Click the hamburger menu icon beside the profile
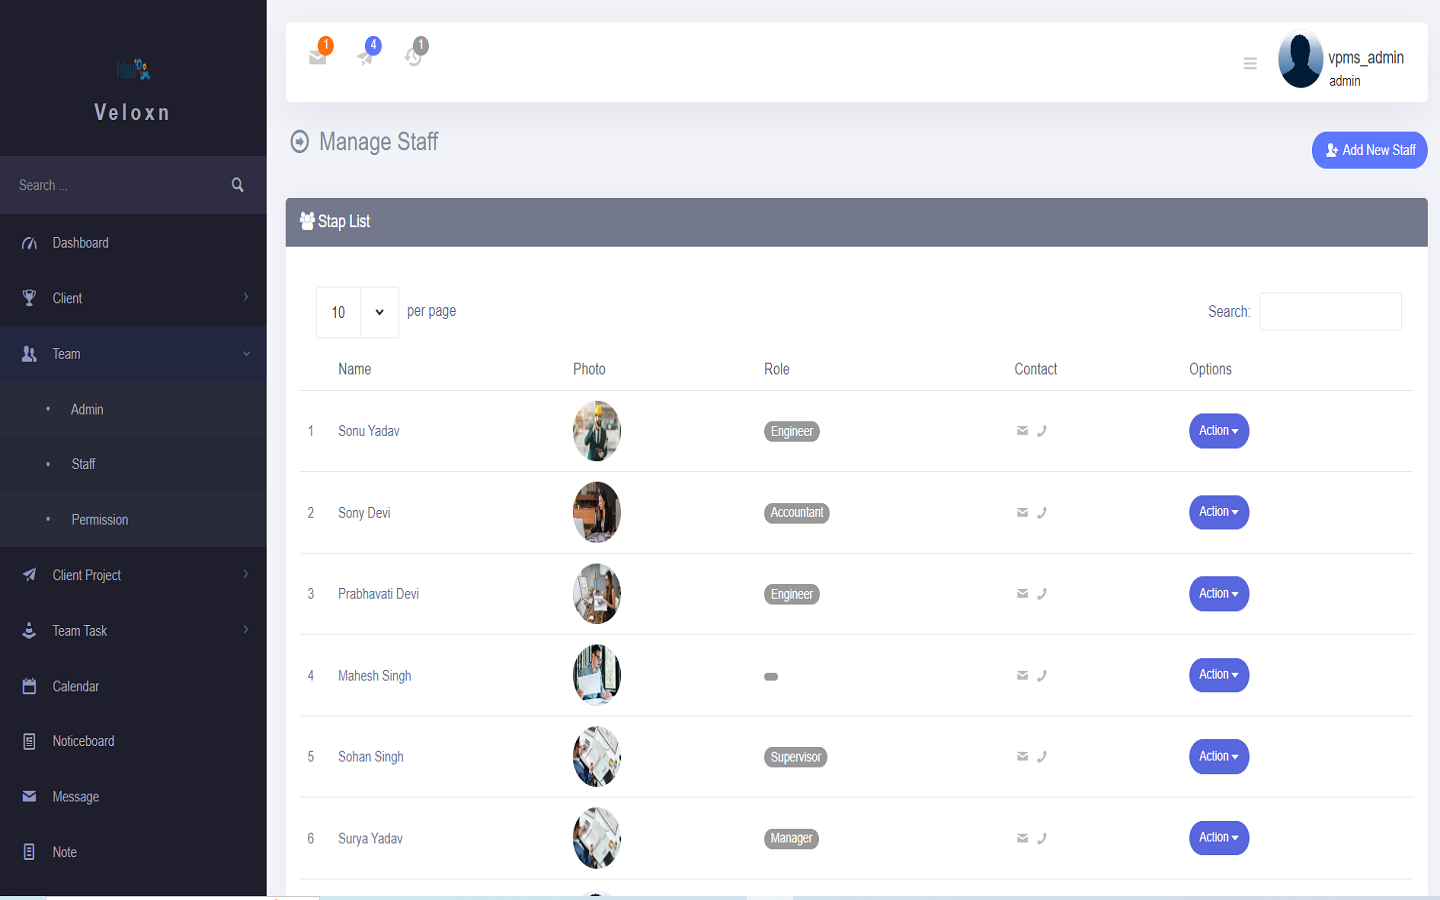 tap(1250, 62)
